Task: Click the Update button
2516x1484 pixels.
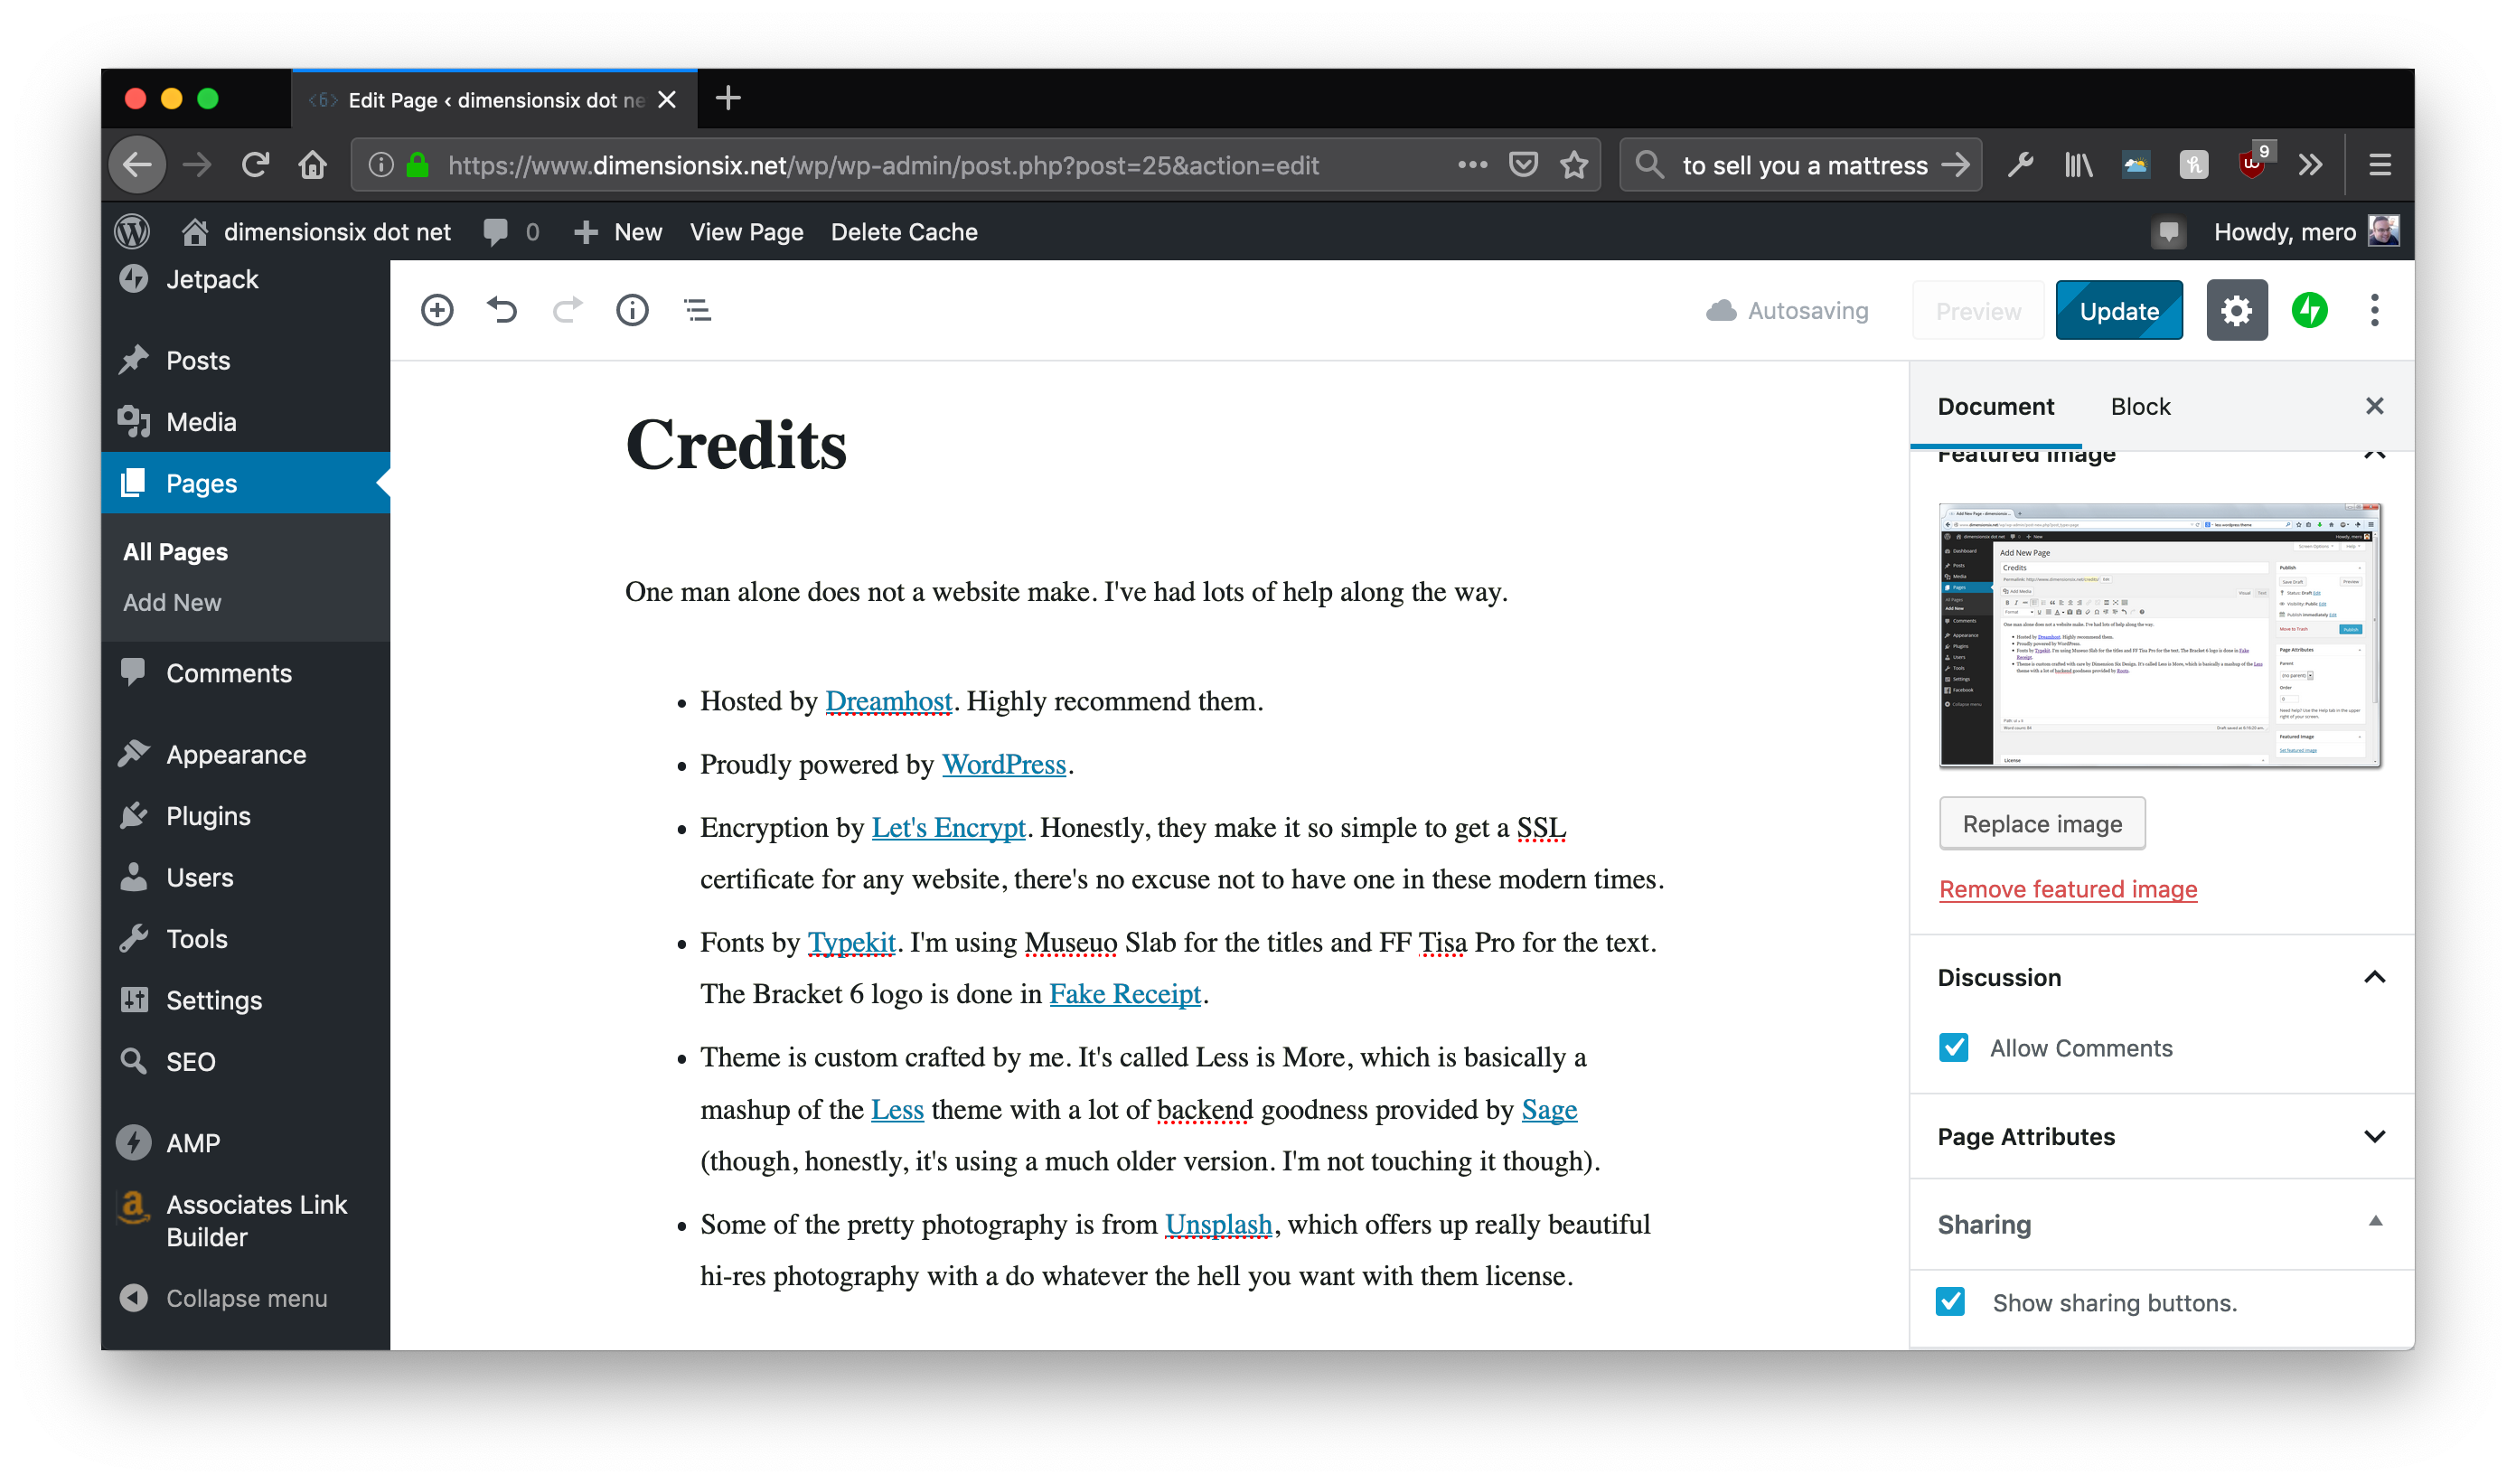Action: [x=2118, y=311]
